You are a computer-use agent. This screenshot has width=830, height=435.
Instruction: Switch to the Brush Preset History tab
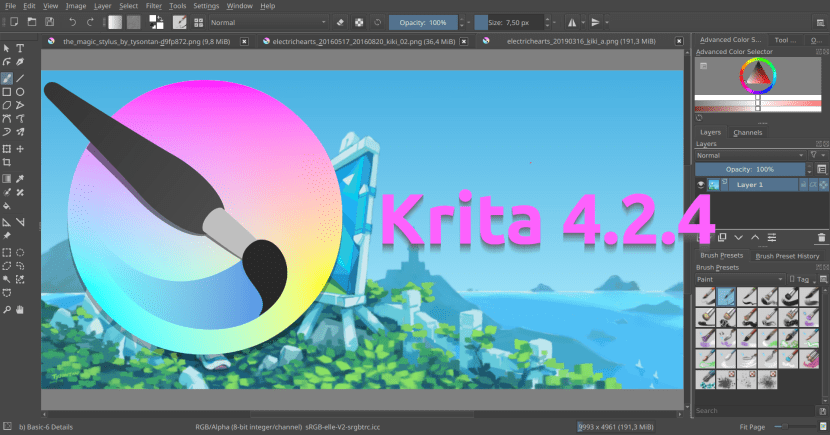(787, 256)
